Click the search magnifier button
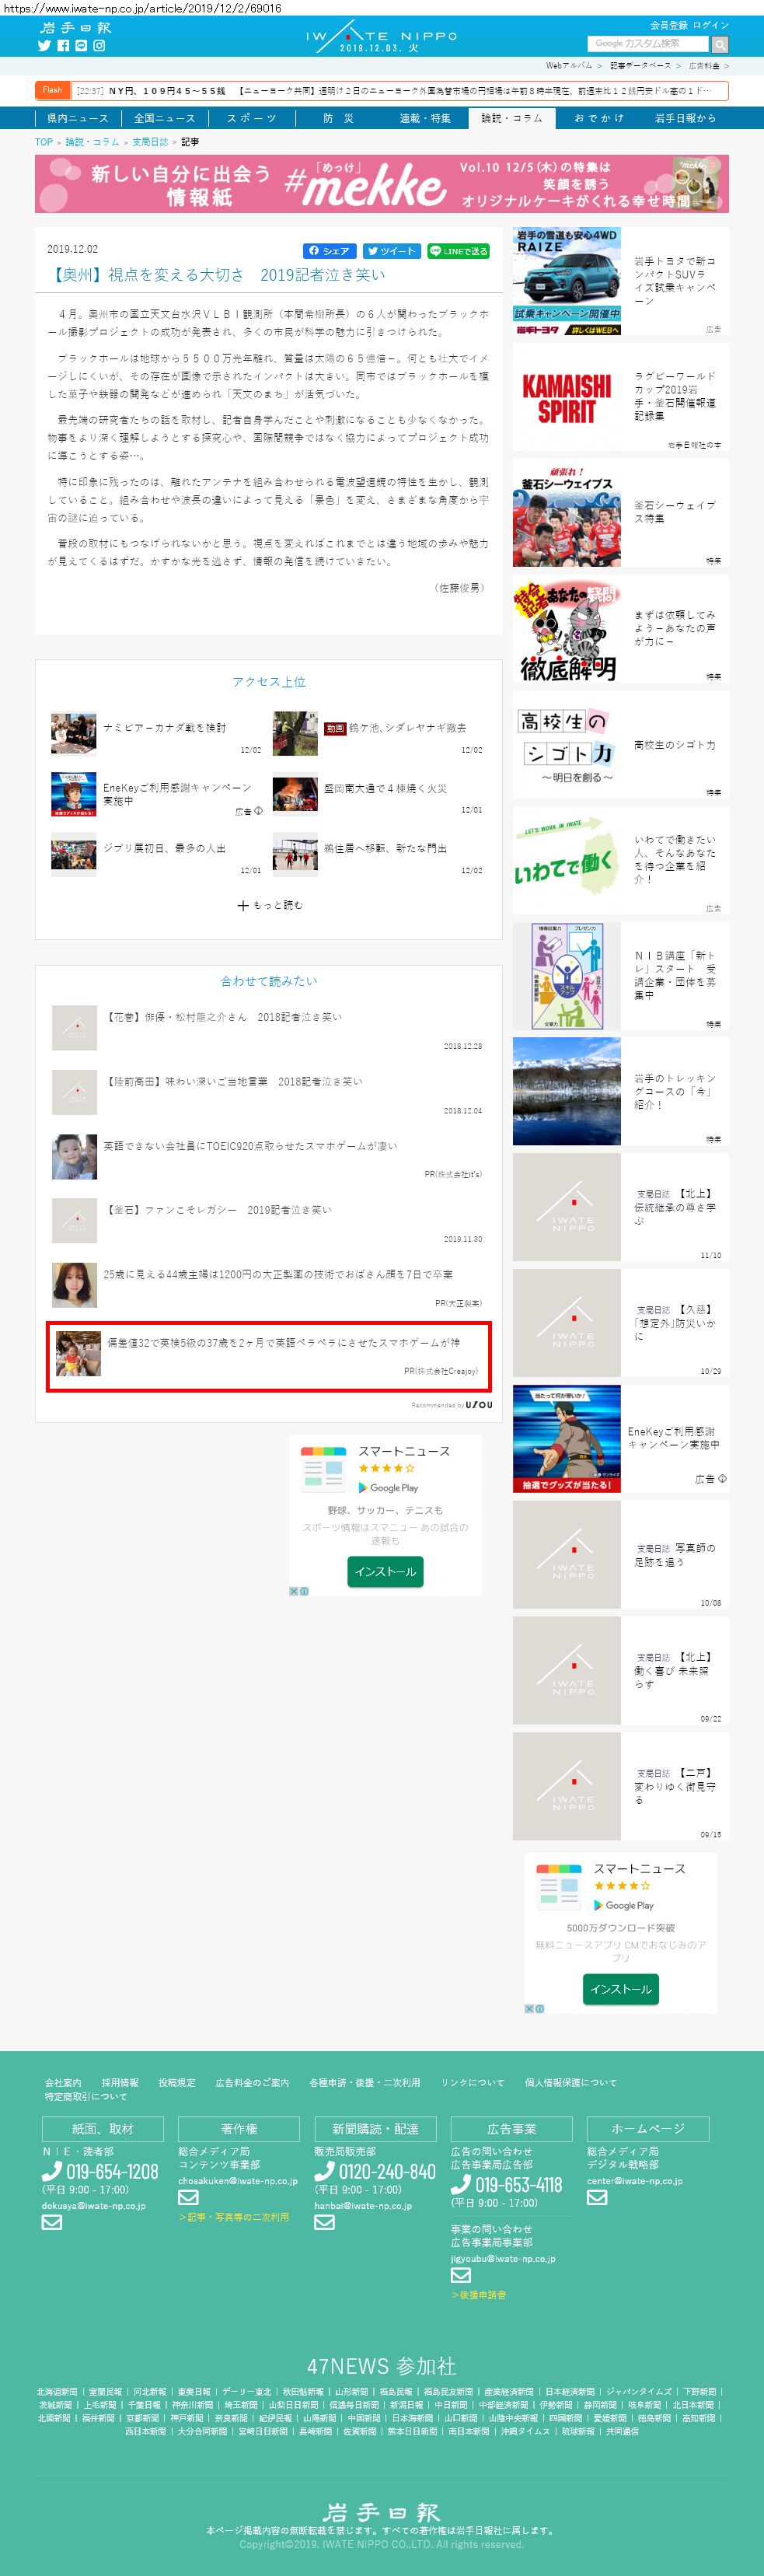The image size is (764, 2576). (719, 44)
